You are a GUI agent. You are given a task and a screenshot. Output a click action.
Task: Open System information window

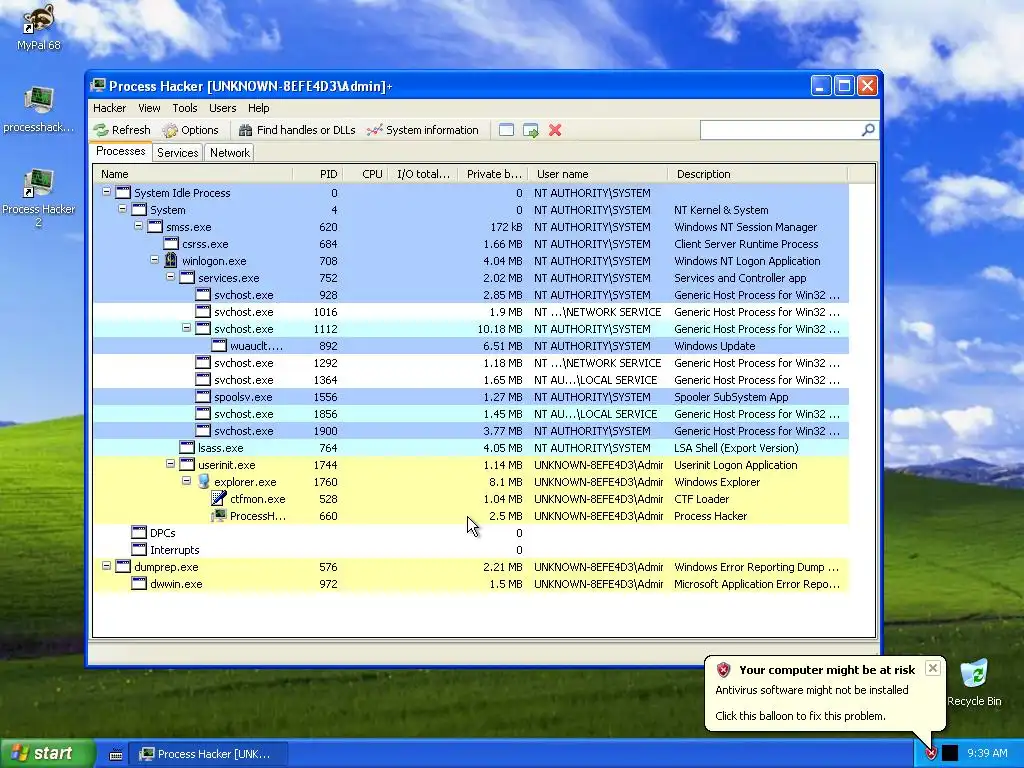[x=423, y=130]
